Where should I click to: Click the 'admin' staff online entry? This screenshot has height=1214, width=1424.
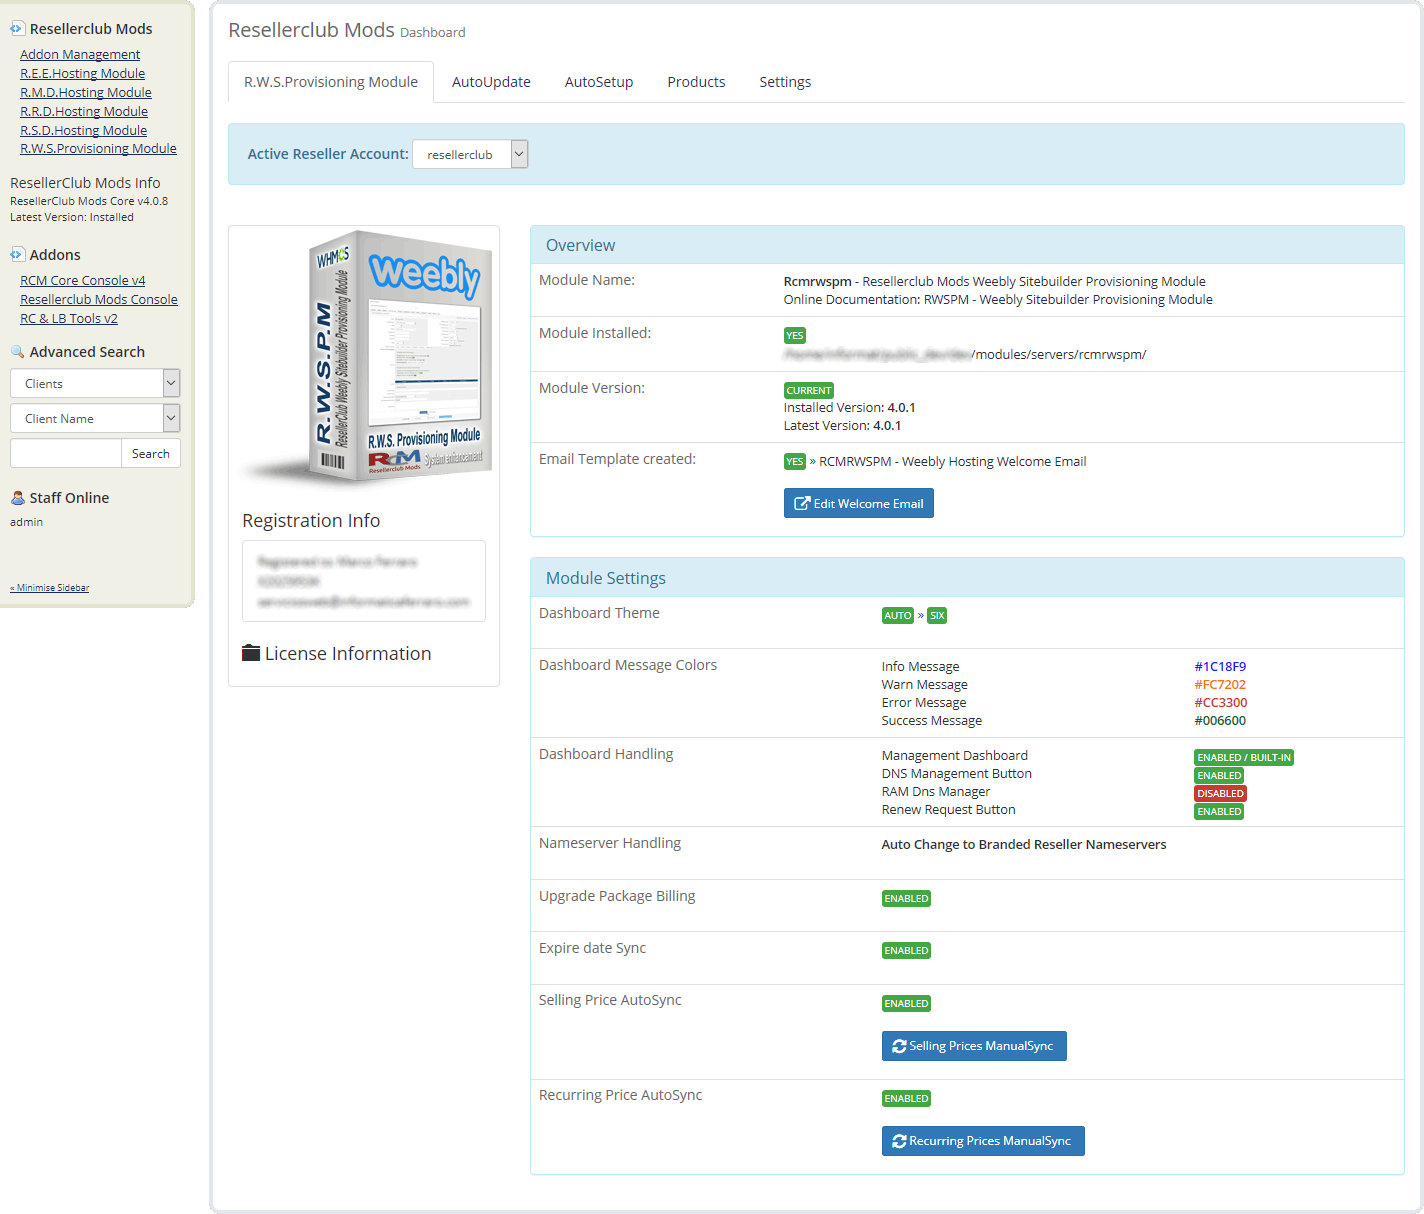27,522
